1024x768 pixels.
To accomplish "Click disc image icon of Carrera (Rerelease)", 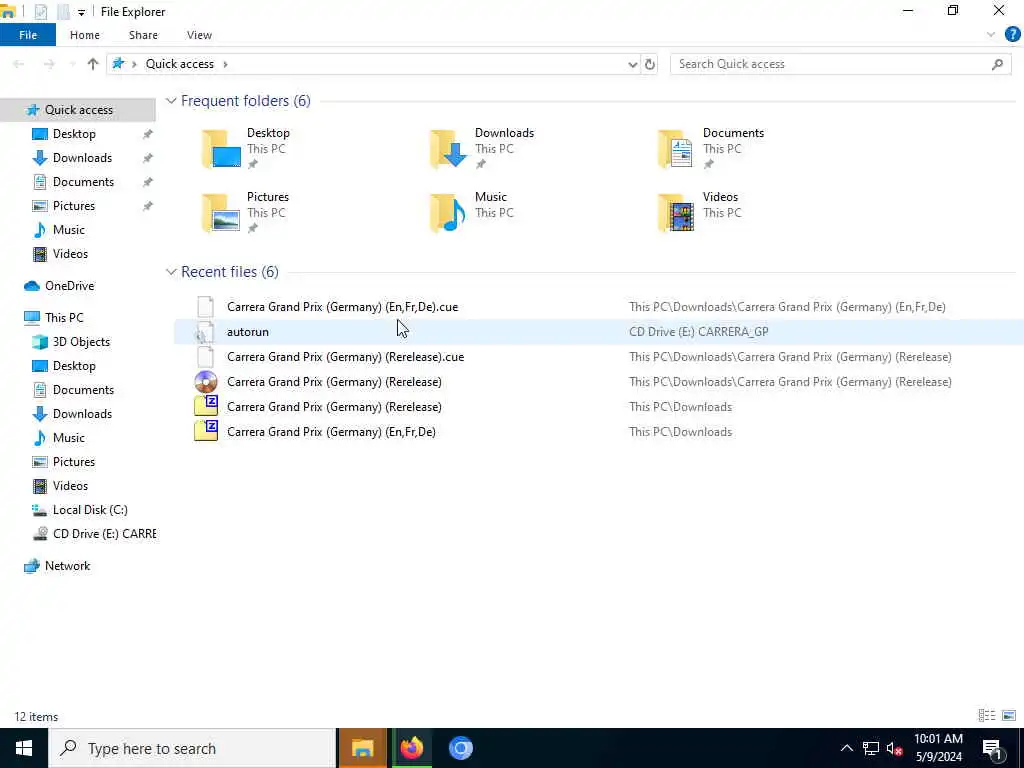I will tap(206, 382).
